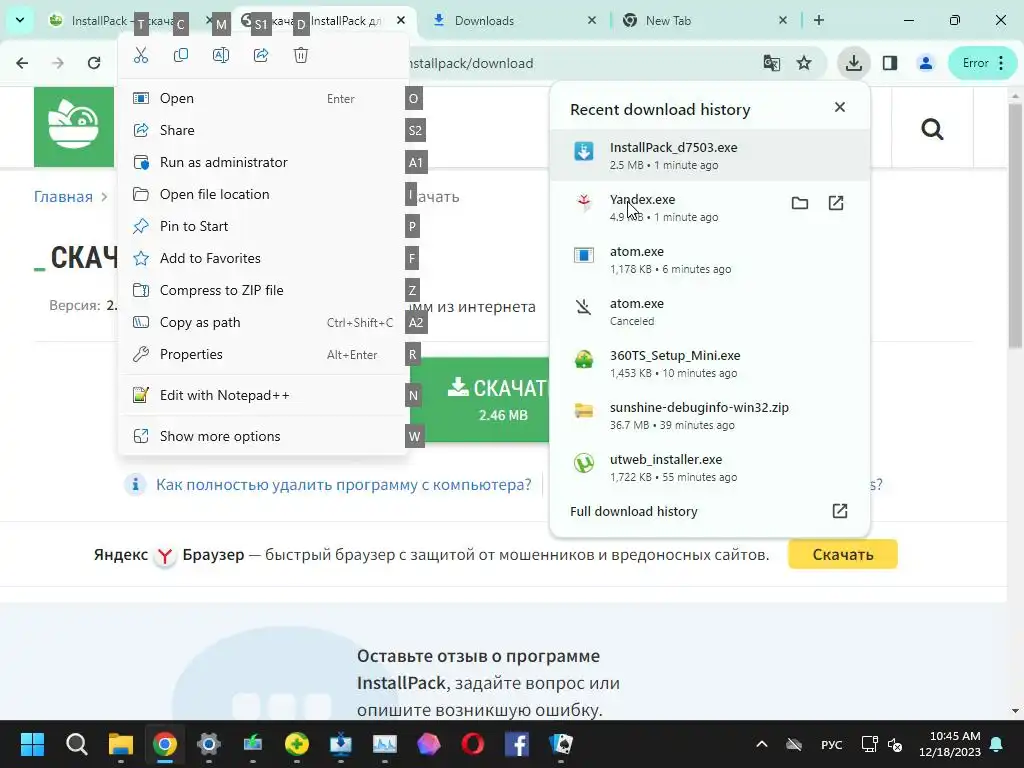1024x768 pixels.
Task: Open sunshine-debuginfo-win32.zip download
Action: pos(710,415)
